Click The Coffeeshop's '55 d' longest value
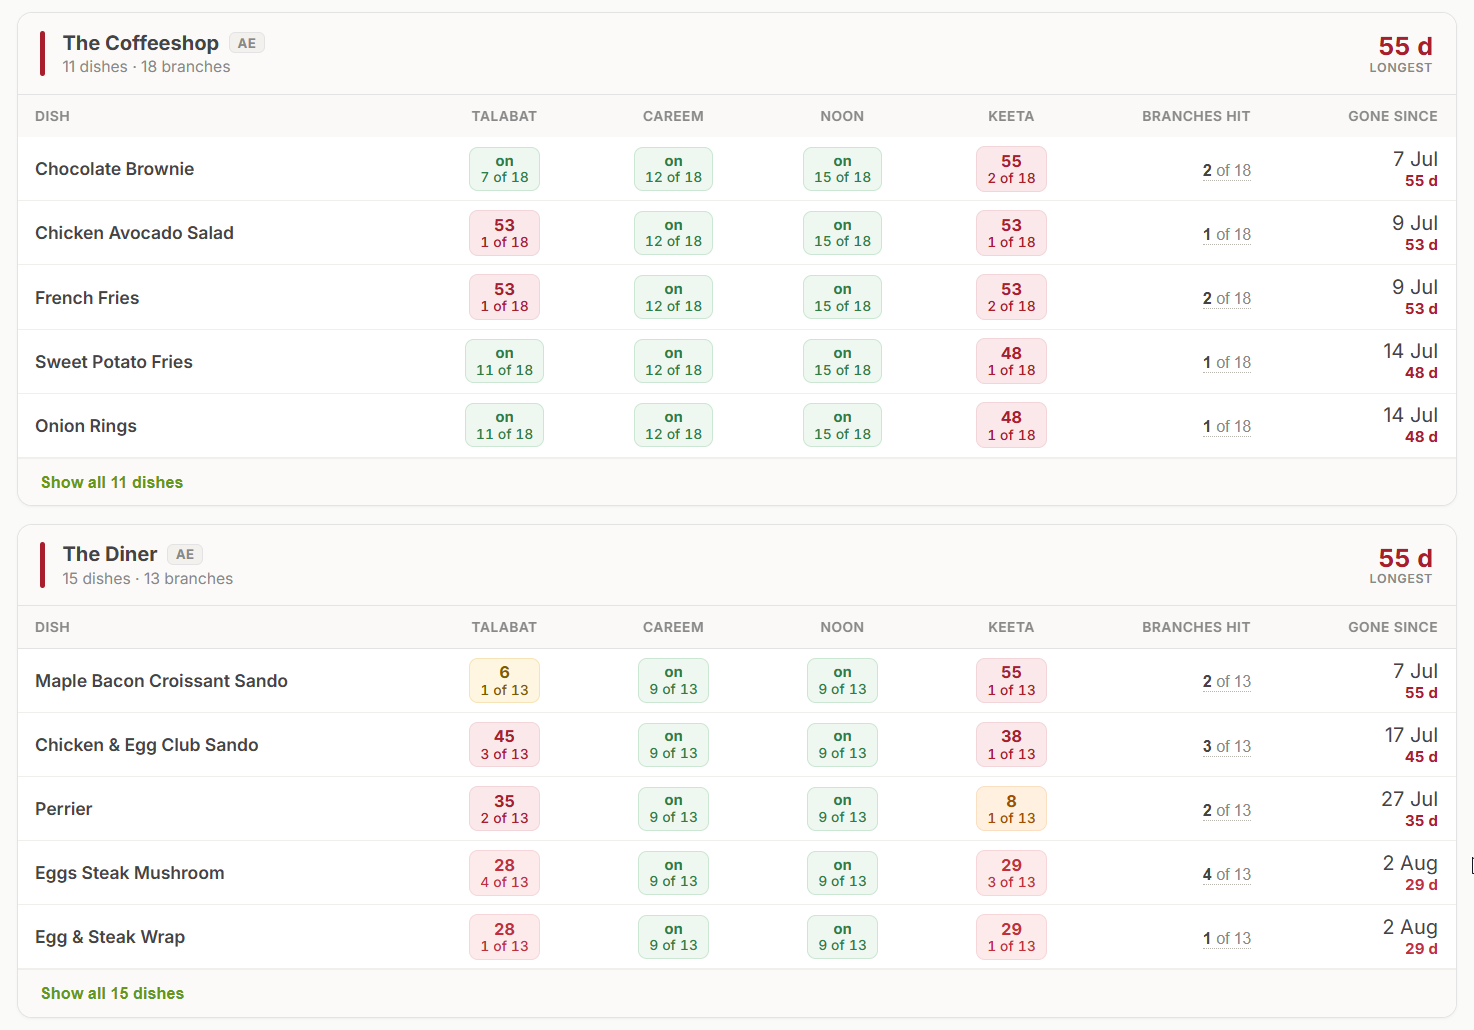Viewport: 1474px width, 1030px height. [1405, 46]
